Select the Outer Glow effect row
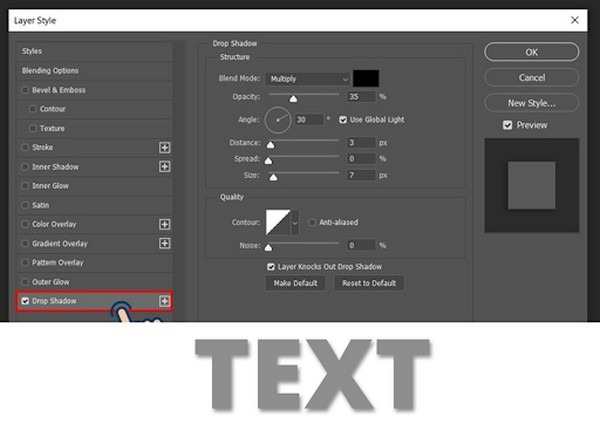Screen dimensions: 600x424 [95, 282]
